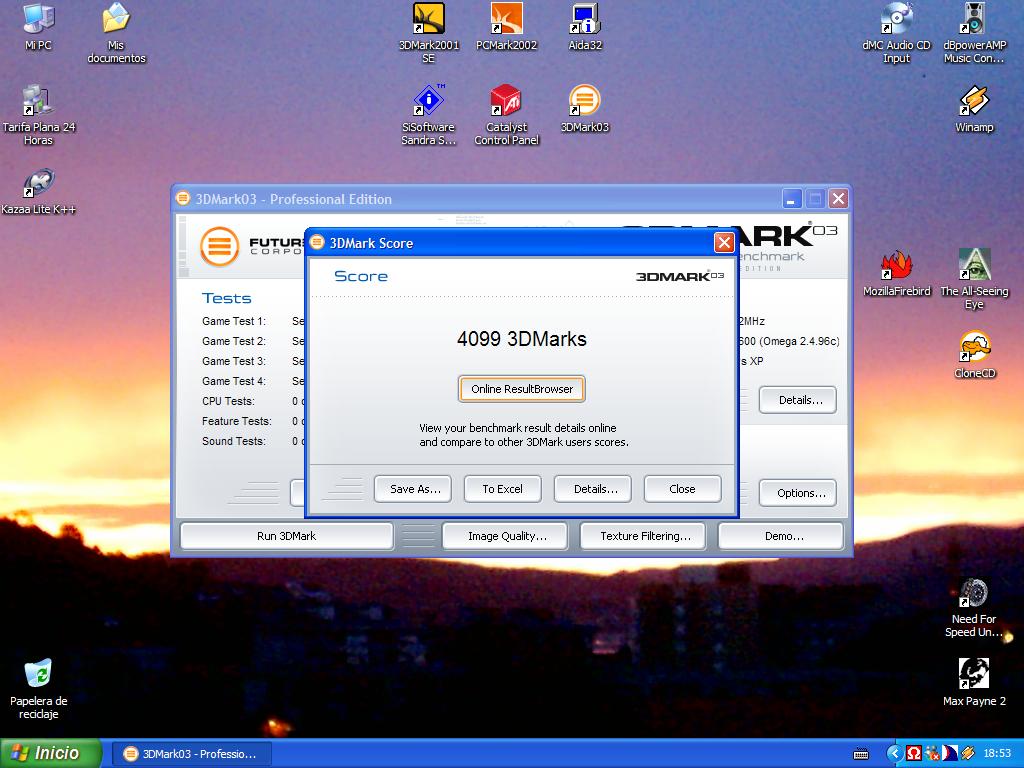Select the dMC Audio CD Input icon
The width and height of the screenshot is (1024, 768).
coord(896,33)
